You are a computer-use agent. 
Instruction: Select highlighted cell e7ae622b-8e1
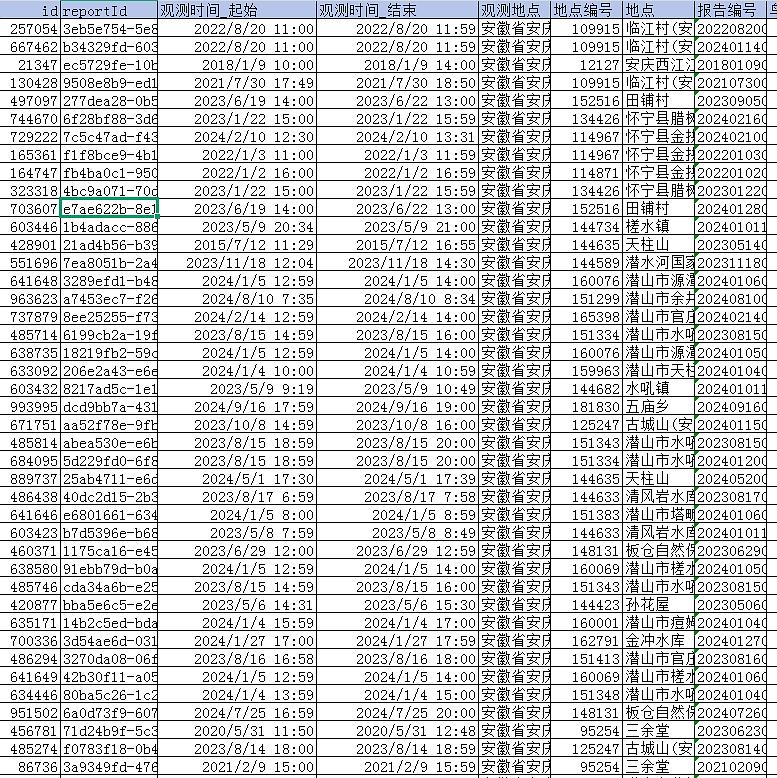click(x=109, y=209)
